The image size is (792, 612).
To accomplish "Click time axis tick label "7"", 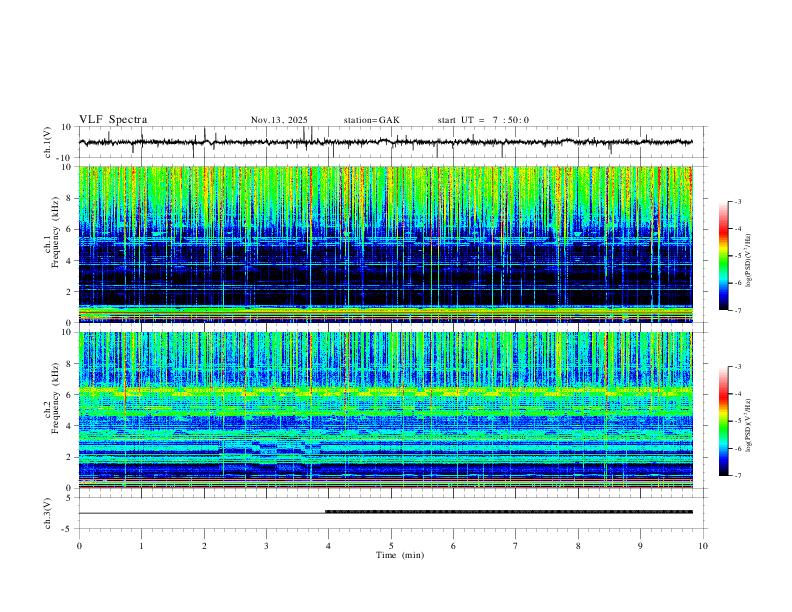I will 516,546.
